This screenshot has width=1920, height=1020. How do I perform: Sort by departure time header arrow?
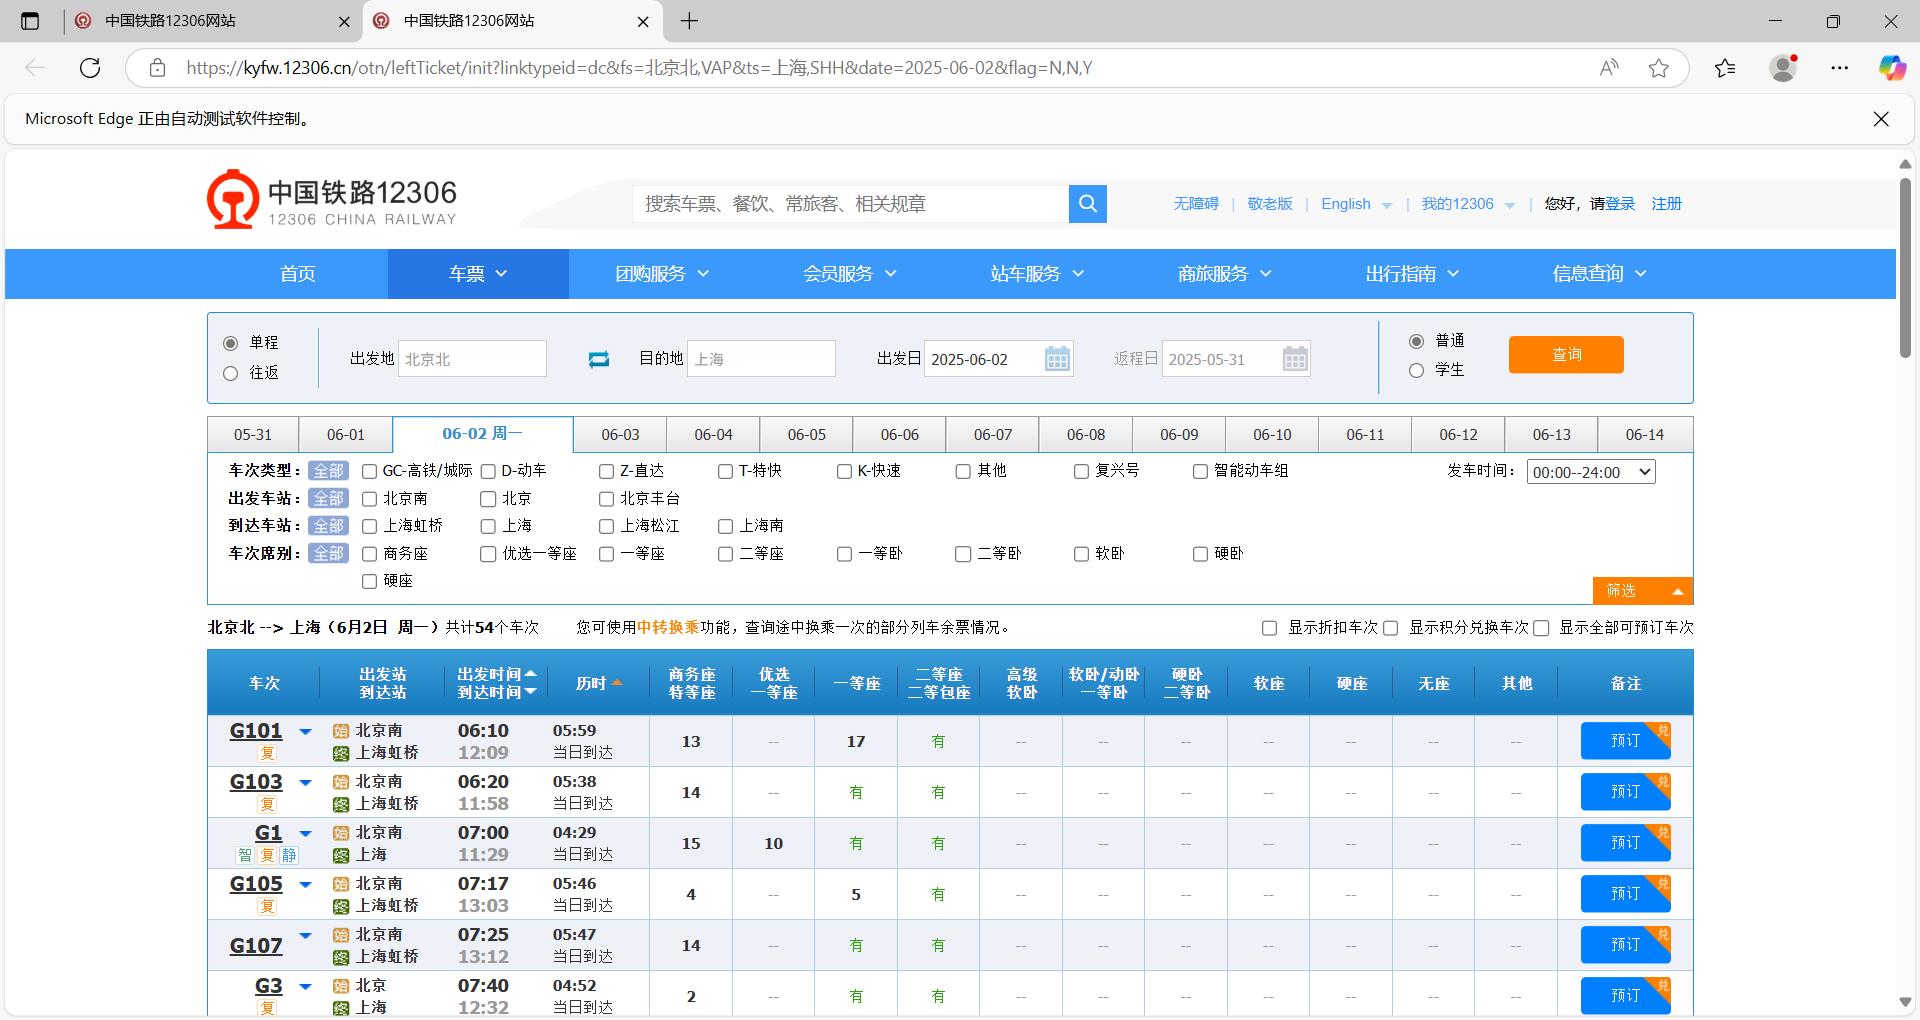point(530,674)
